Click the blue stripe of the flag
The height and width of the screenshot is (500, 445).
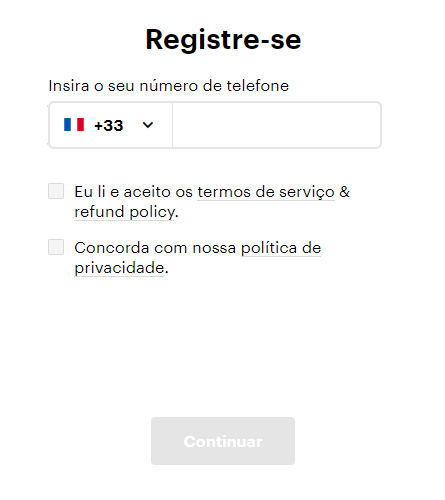tap(67, 125)
